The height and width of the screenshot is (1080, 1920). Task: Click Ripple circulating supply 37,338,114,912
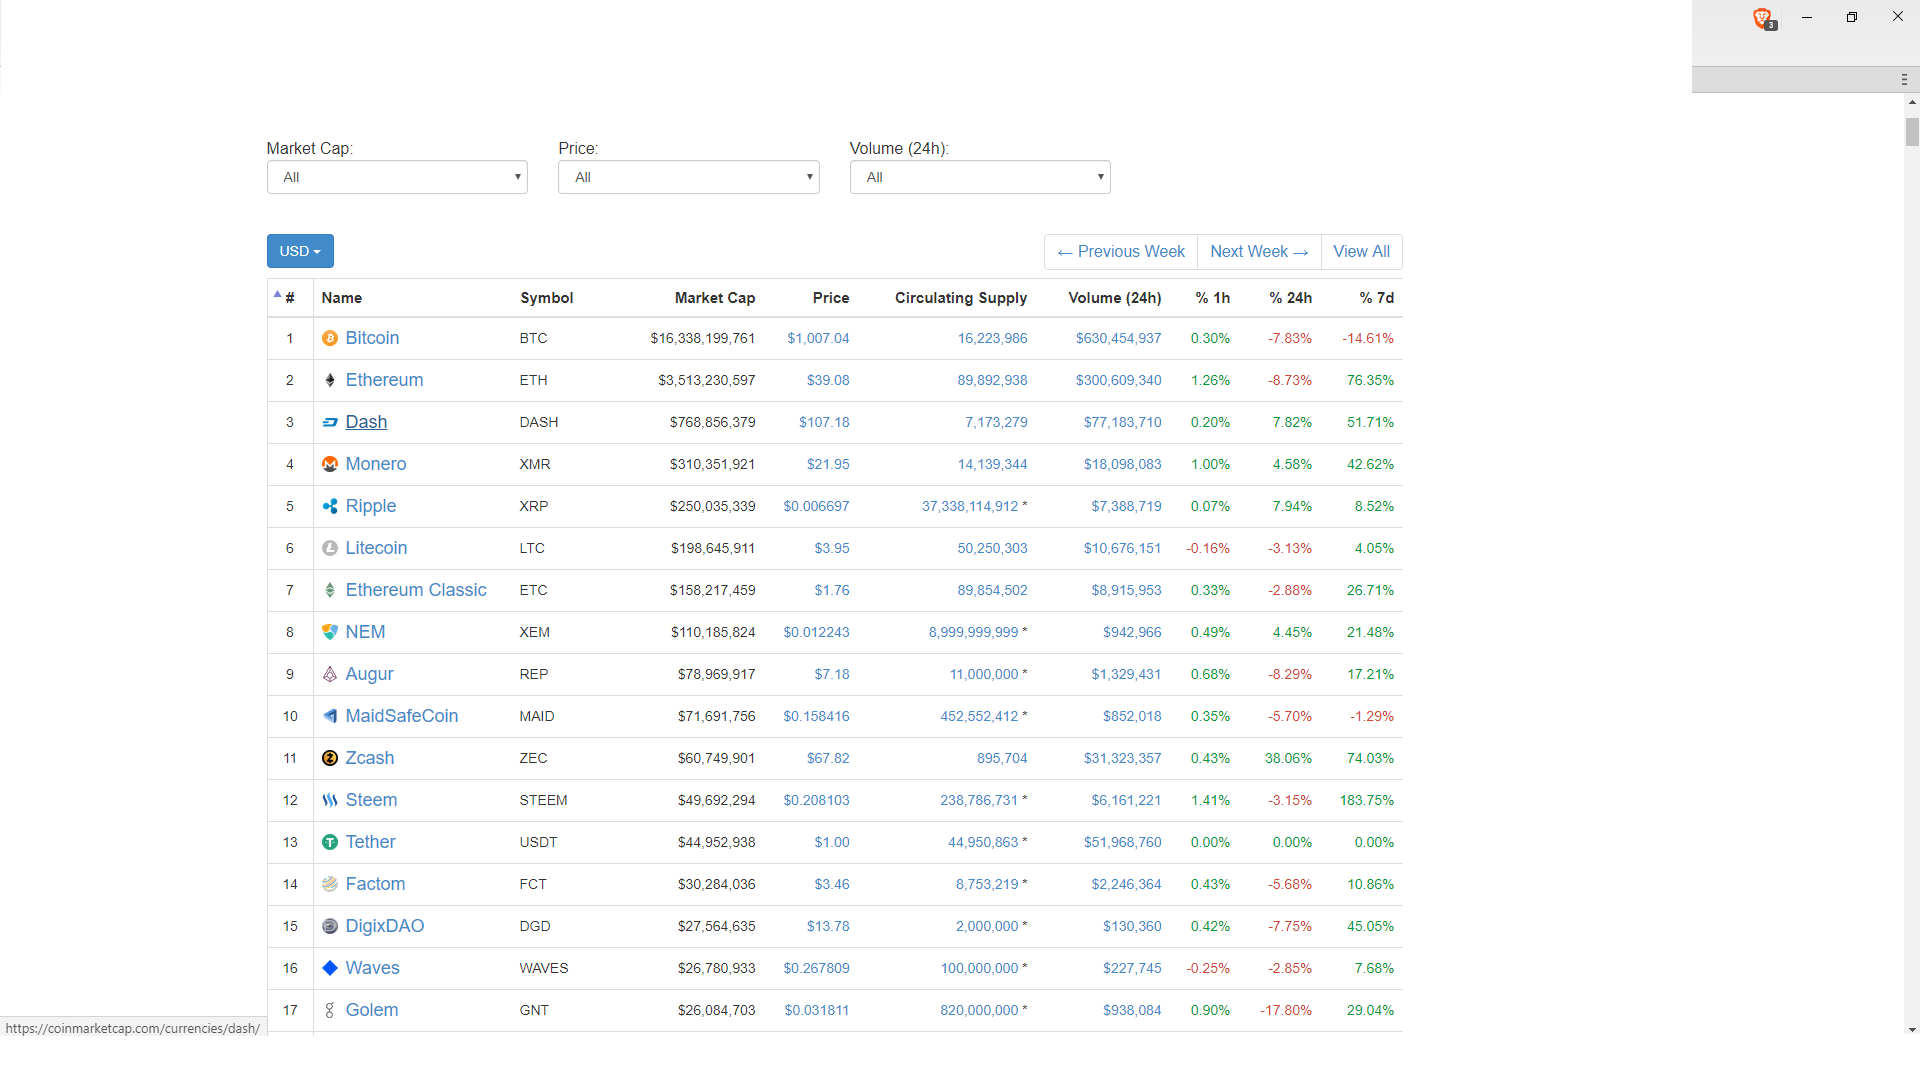(970, 507)
